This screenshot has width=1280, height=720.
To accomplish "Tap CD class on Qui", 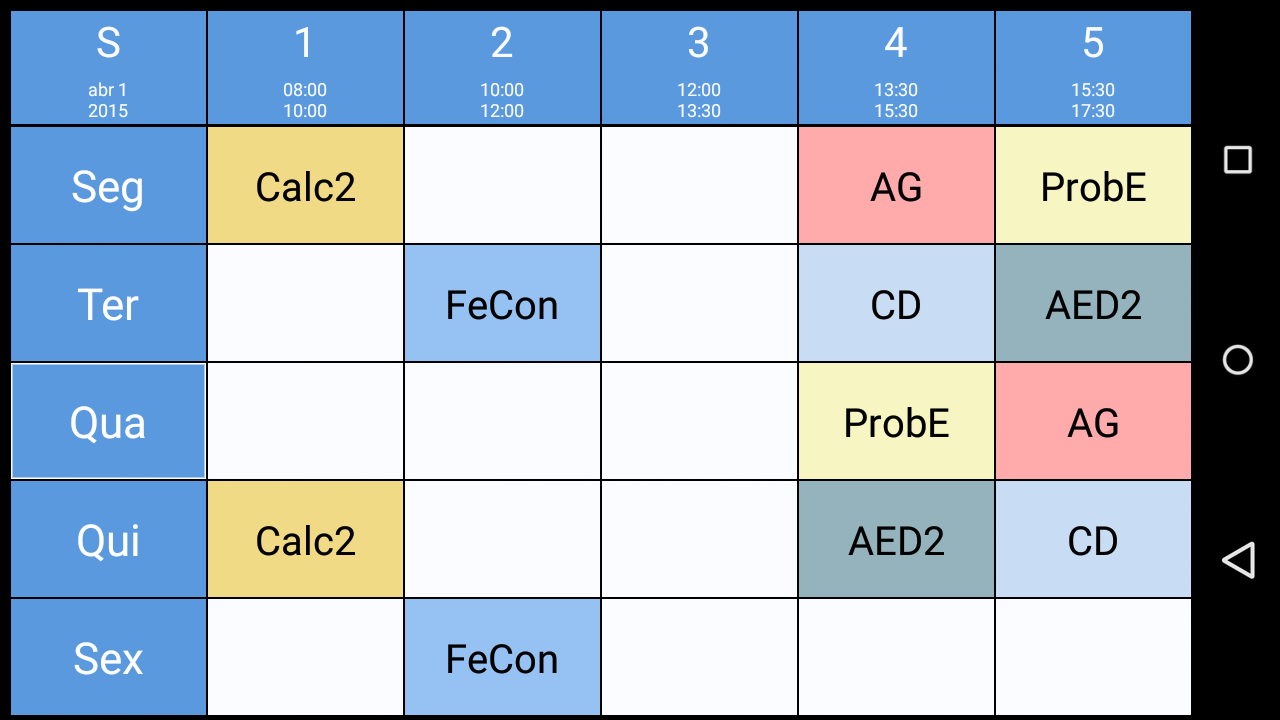I will pyautogui.click(x=1093, y=540).
